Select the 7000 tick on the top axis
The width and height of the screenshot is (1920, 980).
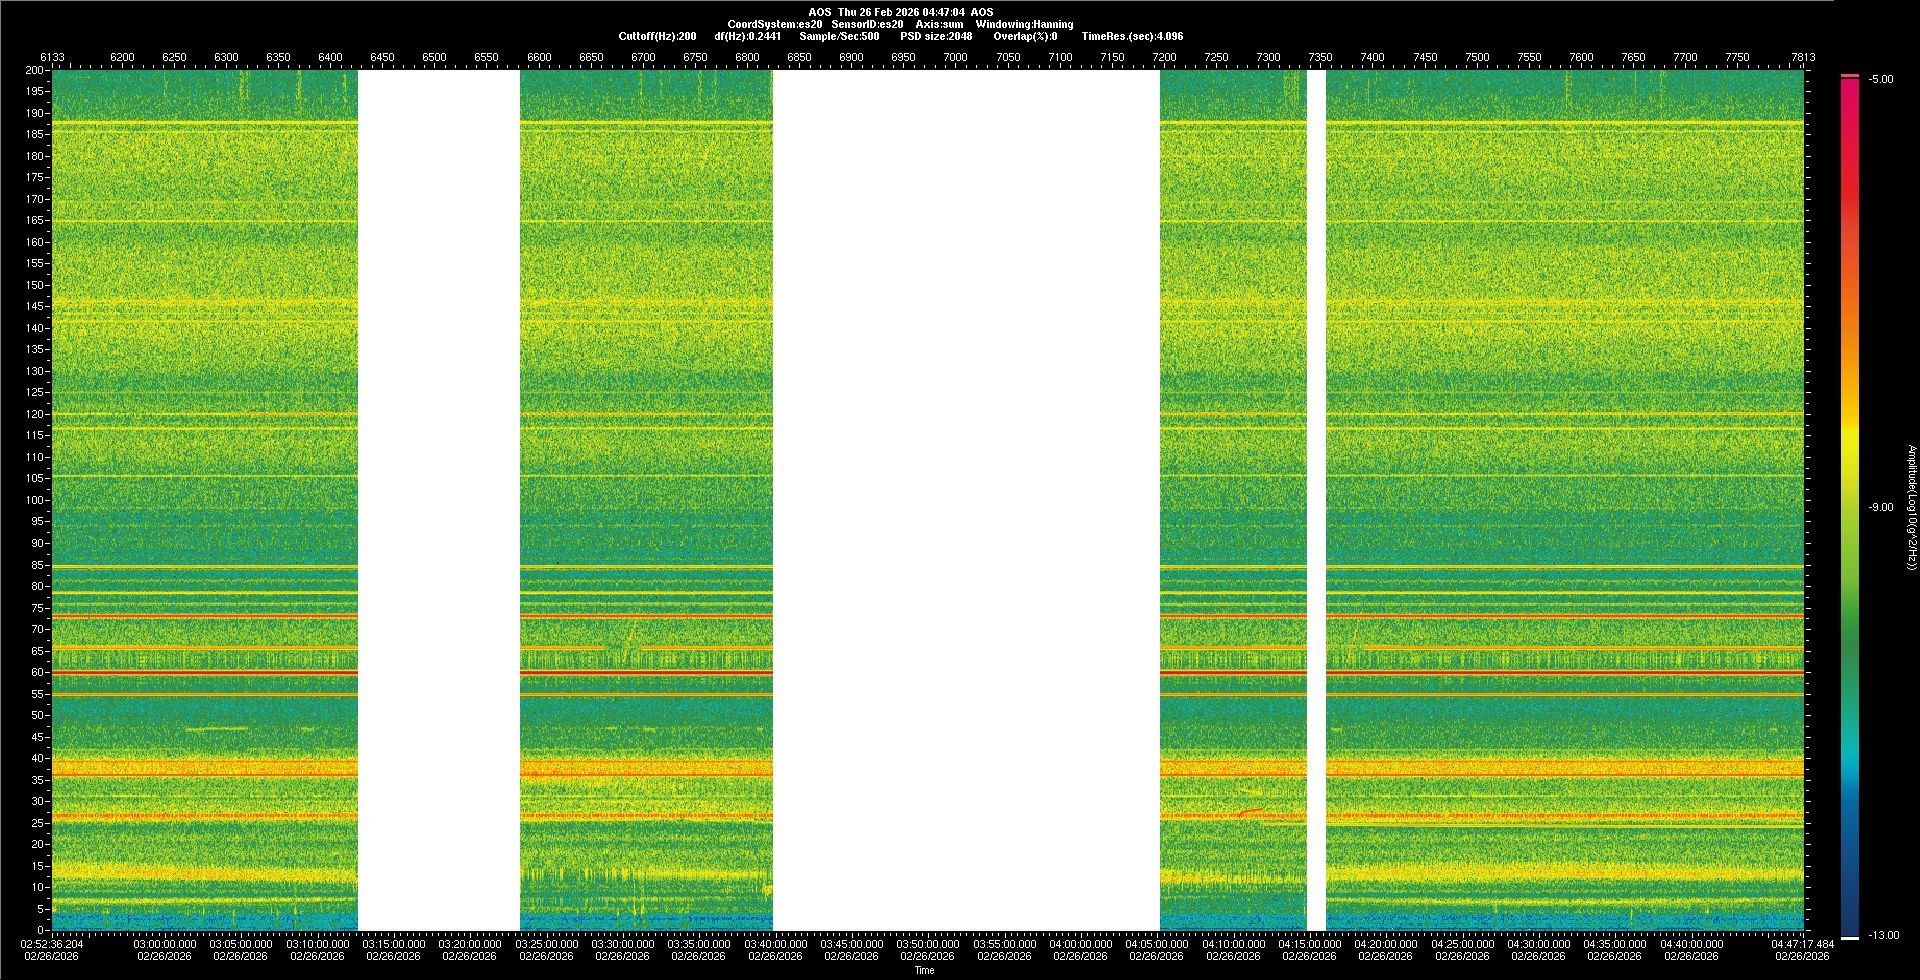955,57
